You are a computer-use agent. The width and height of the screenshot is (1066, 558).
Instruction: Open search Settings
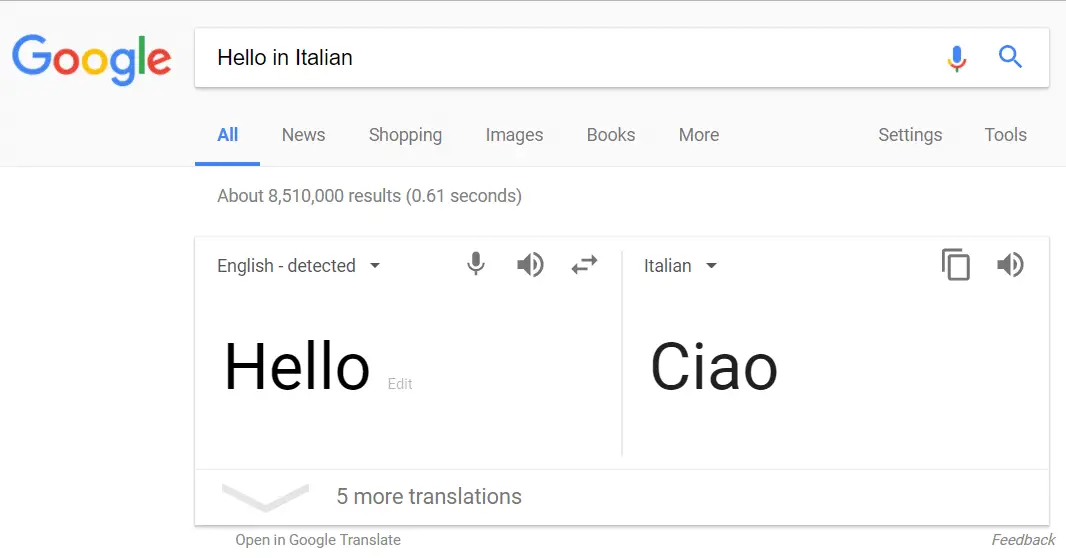coord(910,135)
